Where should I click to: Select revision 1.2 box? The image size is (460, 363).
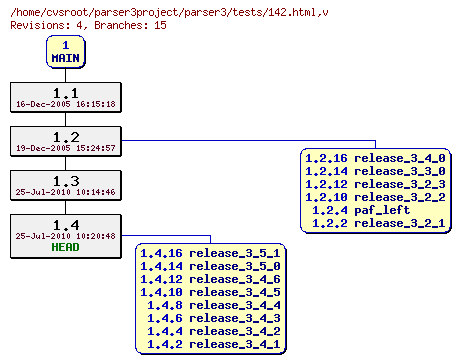[66, 141]
